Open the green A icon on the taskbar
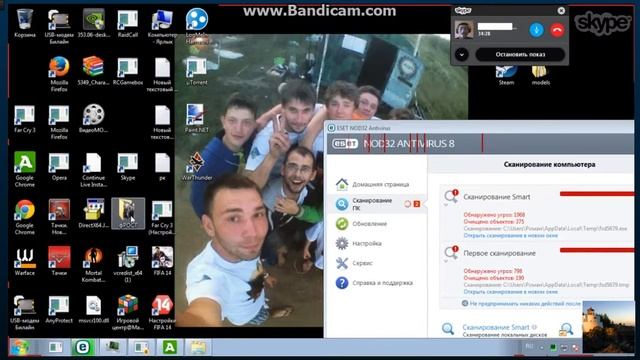The image size is (640, 360). click(x=169, y=347)
